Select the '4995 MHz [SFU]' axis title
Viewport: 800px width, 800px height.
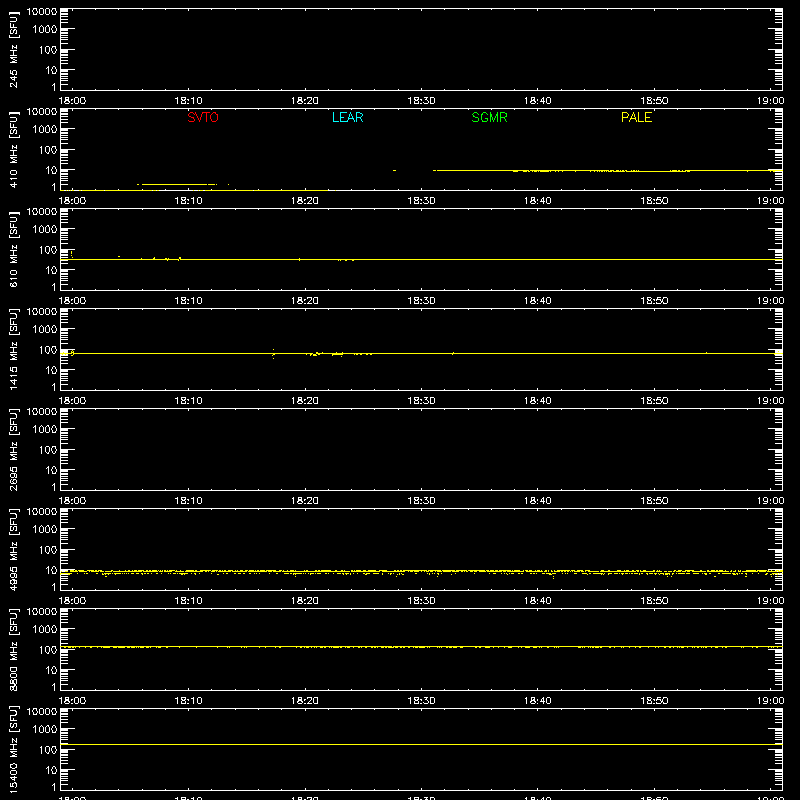tap(13, 549)
